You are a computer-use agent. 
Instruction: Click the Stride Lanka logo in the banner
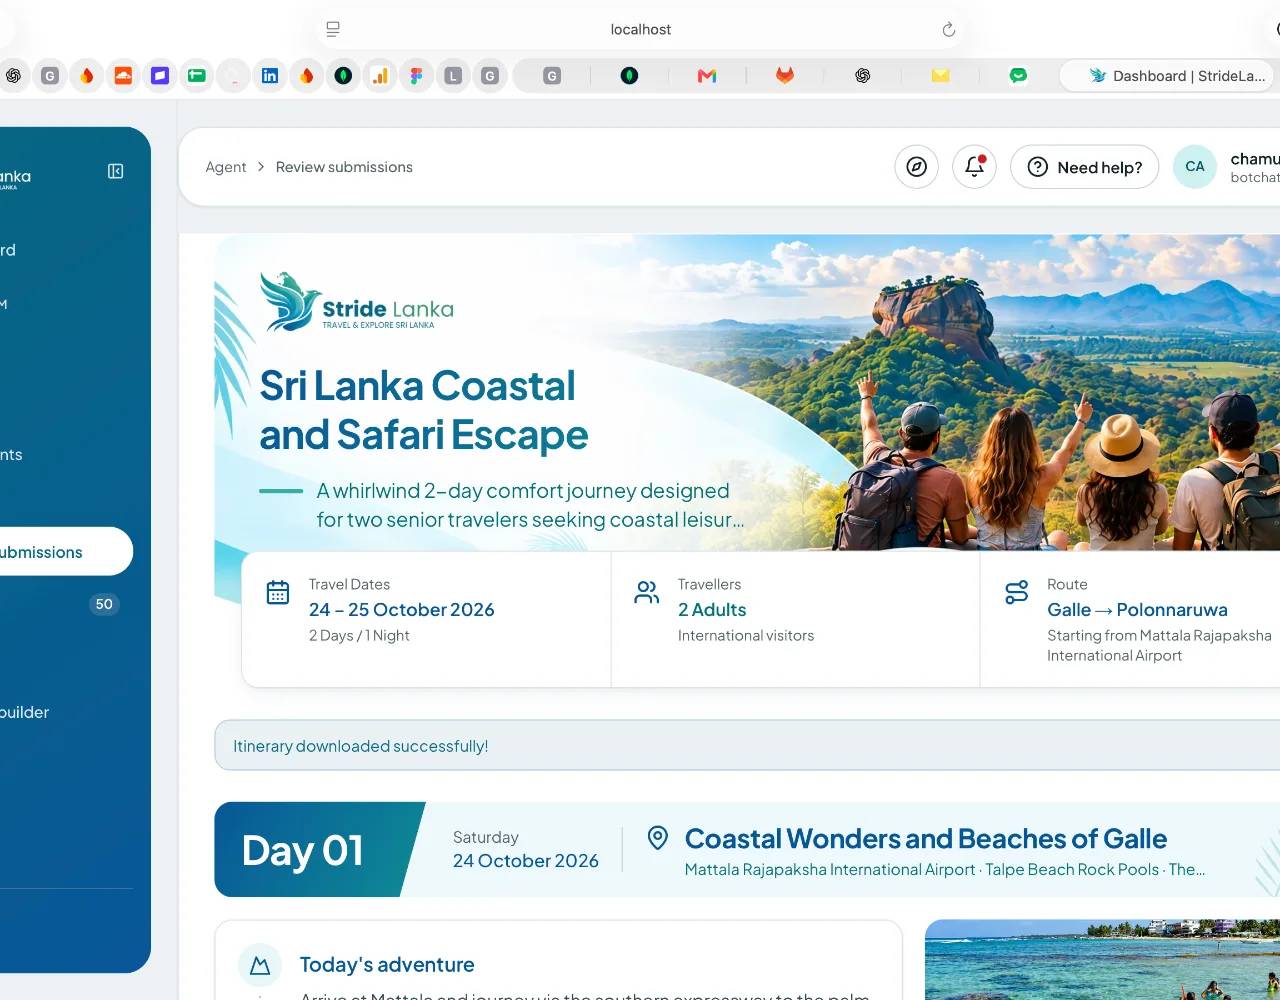(x=357, y=302)
